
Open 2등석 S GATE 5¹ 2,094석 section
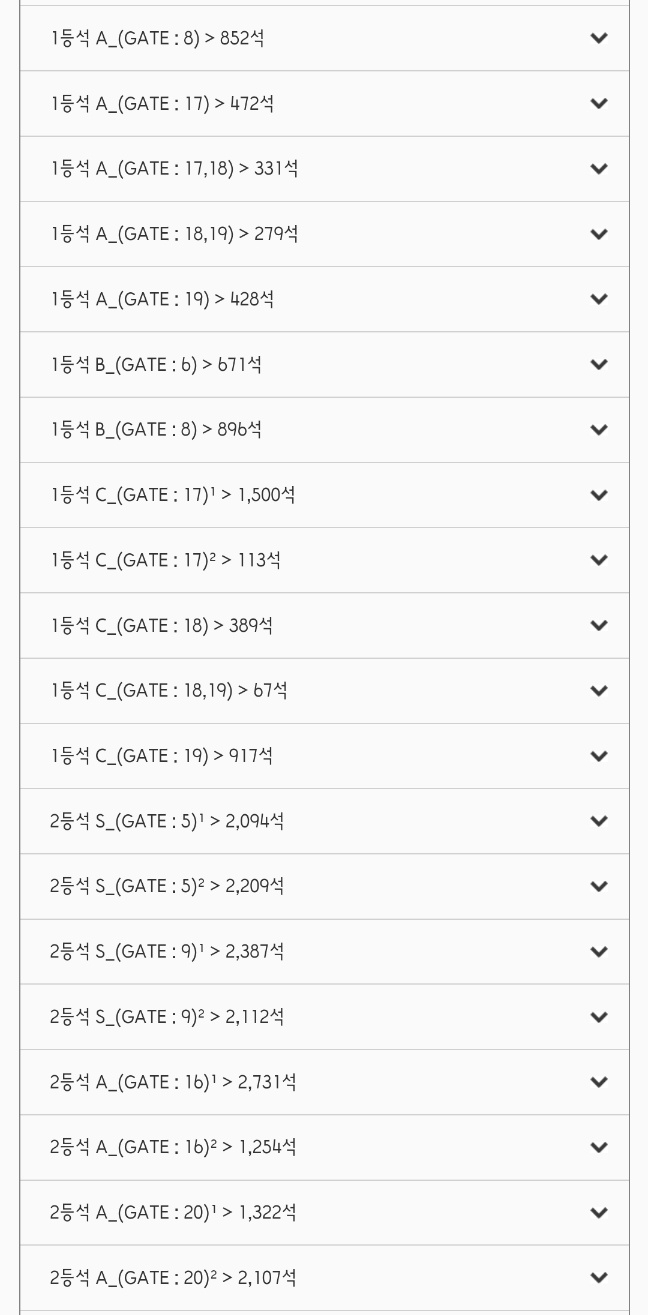(324, 821)
